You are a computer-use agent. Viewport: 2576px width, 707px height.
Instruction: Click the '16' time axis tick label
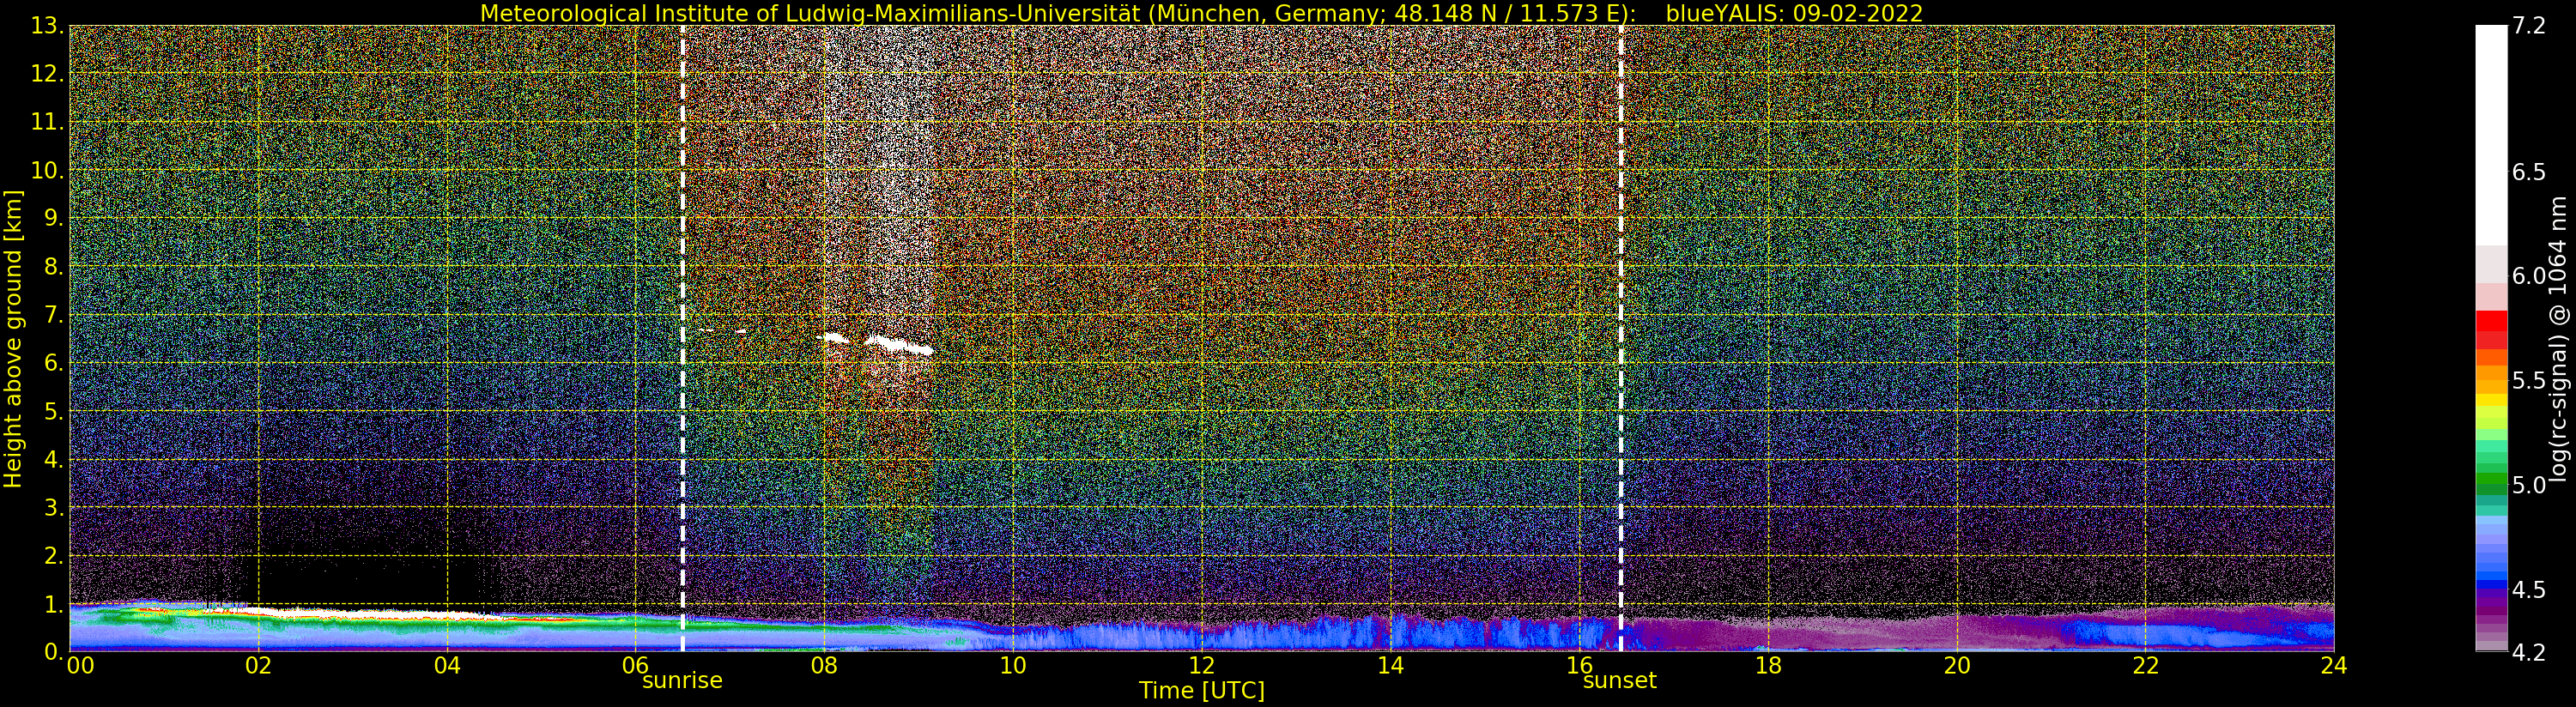1579,666
